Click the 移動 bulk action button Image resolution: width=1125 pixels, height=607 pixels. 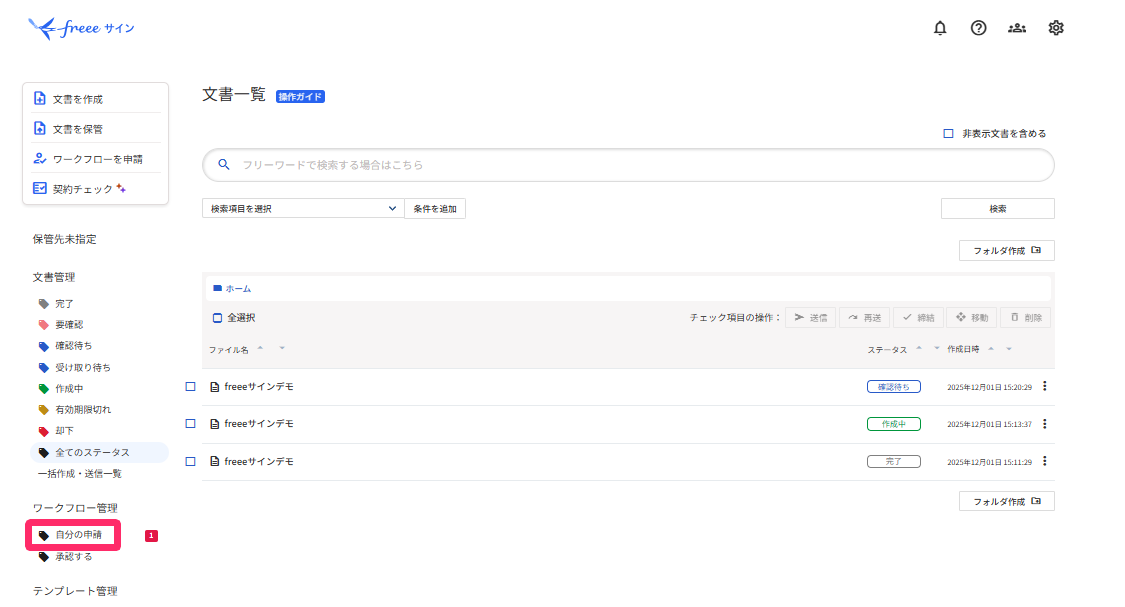tap(972, 318)
